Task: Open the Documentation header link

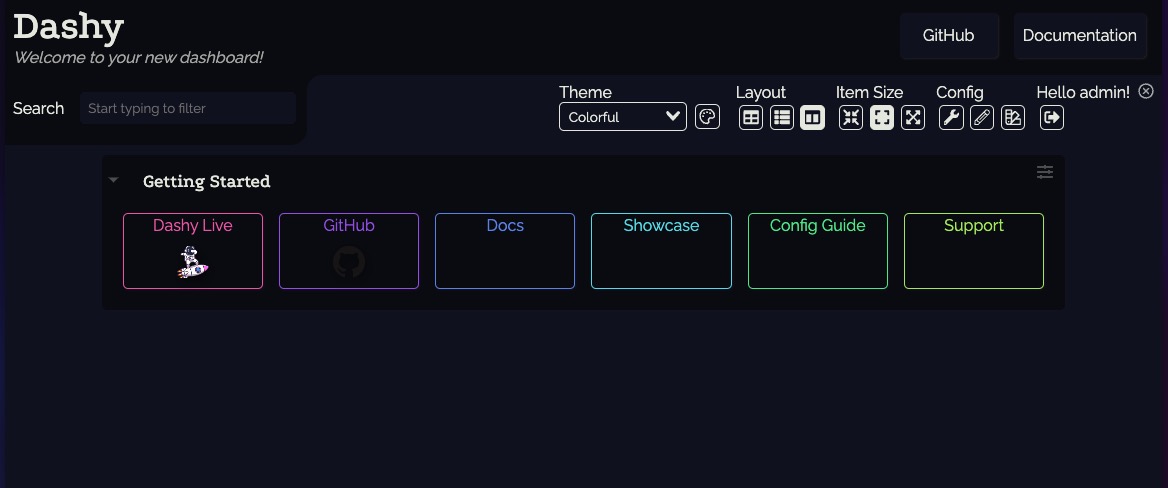Action: (x=1079, y=36)
